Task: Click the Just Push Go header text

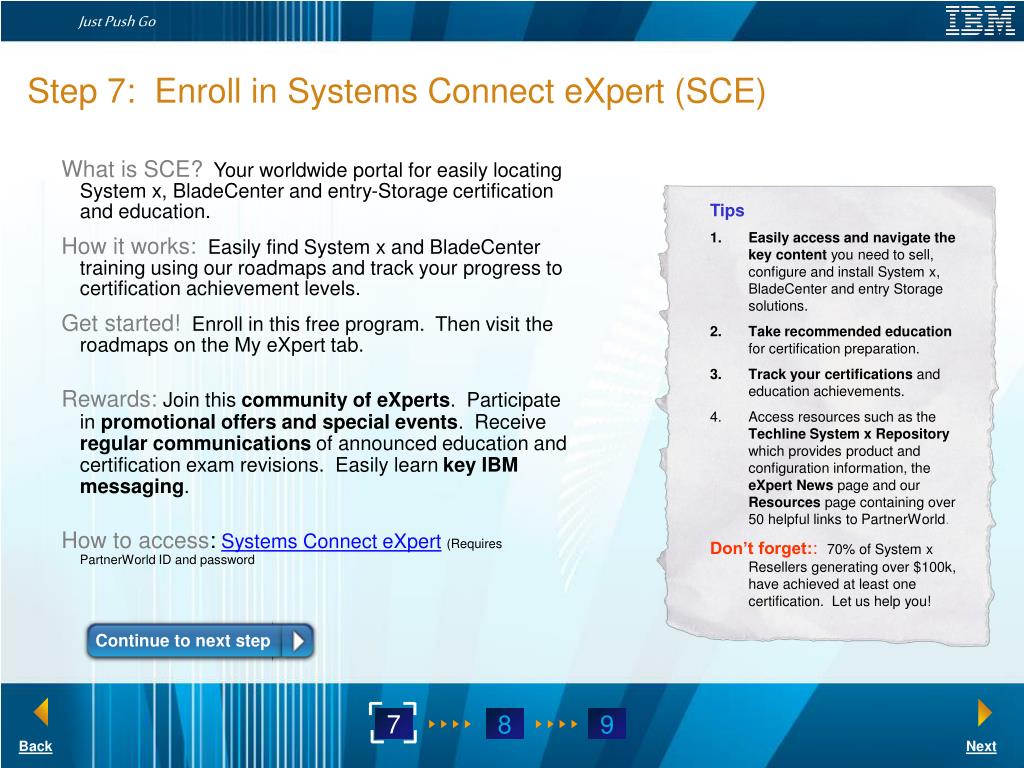Action: point(117,21)
